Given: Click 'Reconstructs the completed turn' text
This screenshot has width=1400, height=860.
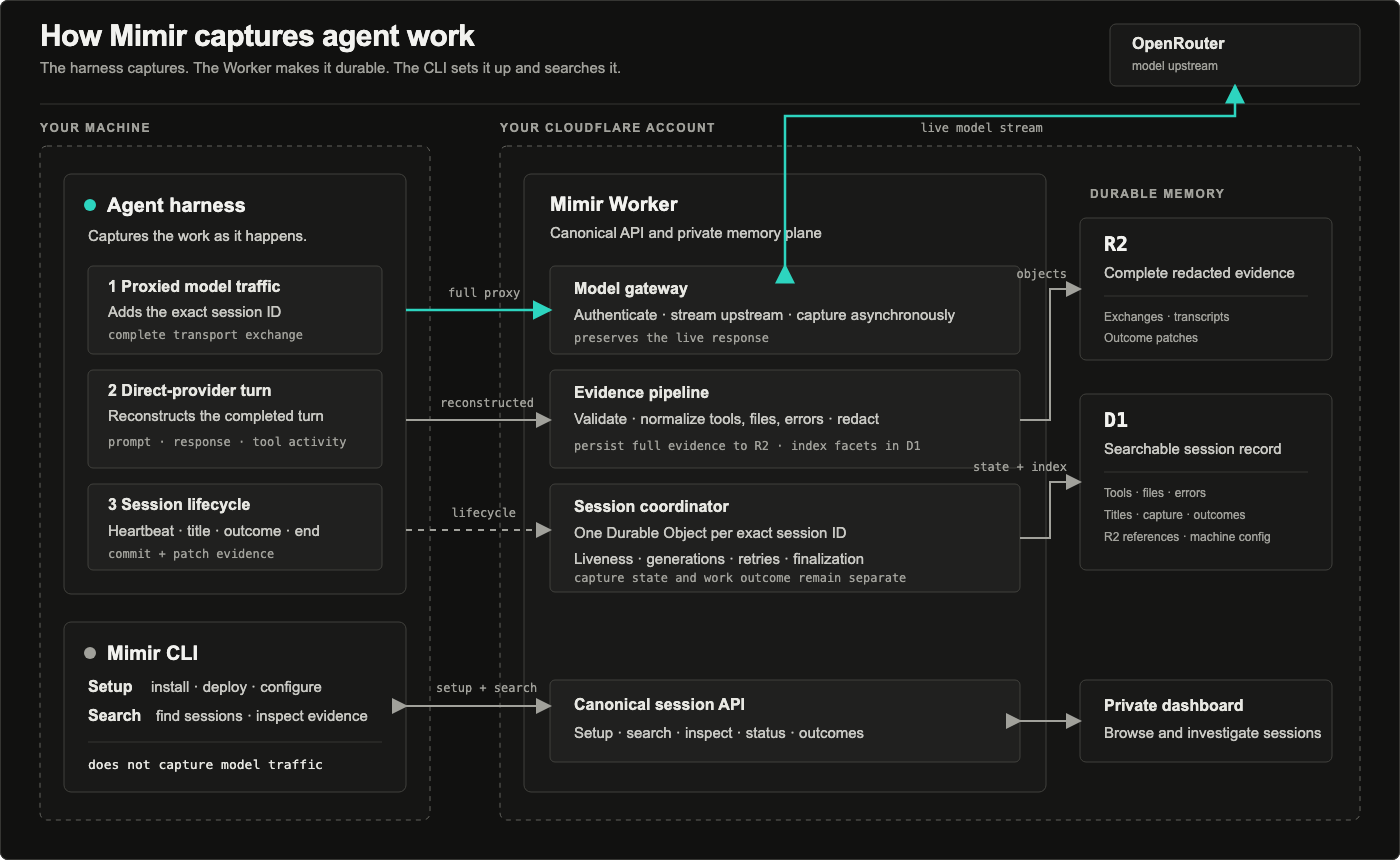Looking at the screenshot, I should point(216,416).
